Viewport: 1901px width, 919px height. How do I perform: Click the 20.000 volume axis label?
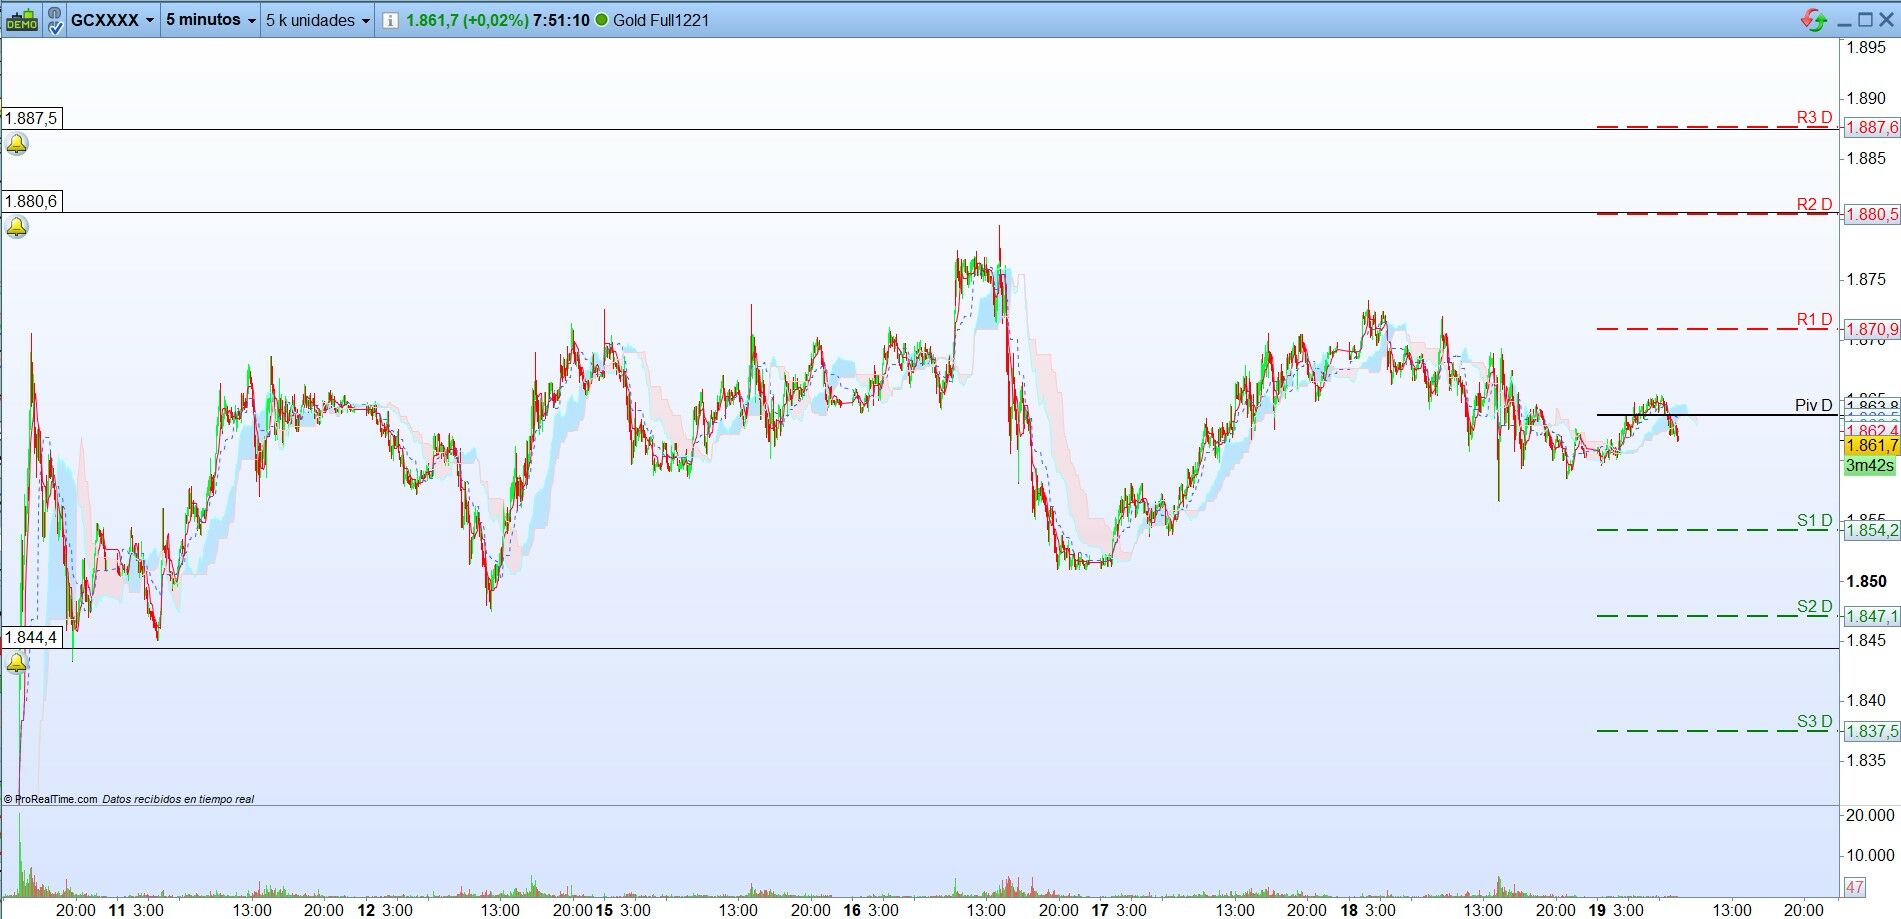point(1870,816)
